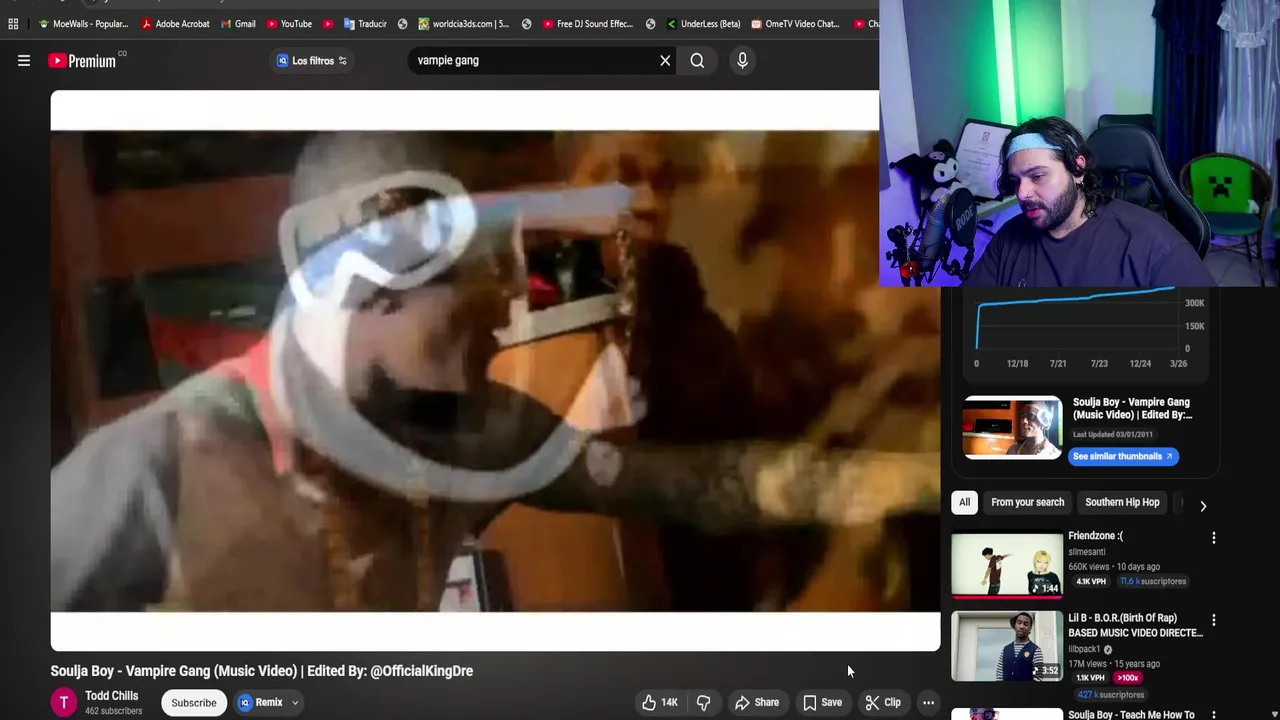Click the magnifying glass search button

pyautogui.click(x=697, y=61)
